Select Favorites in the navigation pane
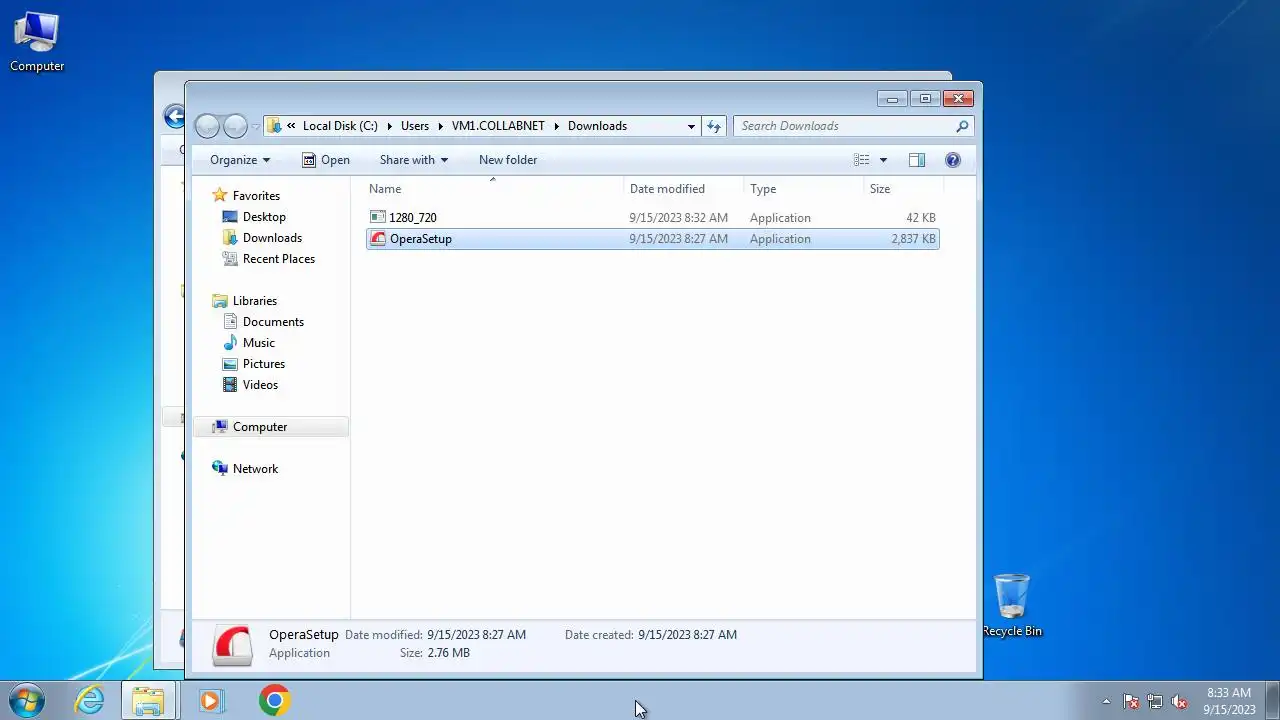The width and height of the screenshot is (1280, 720). 256,196
